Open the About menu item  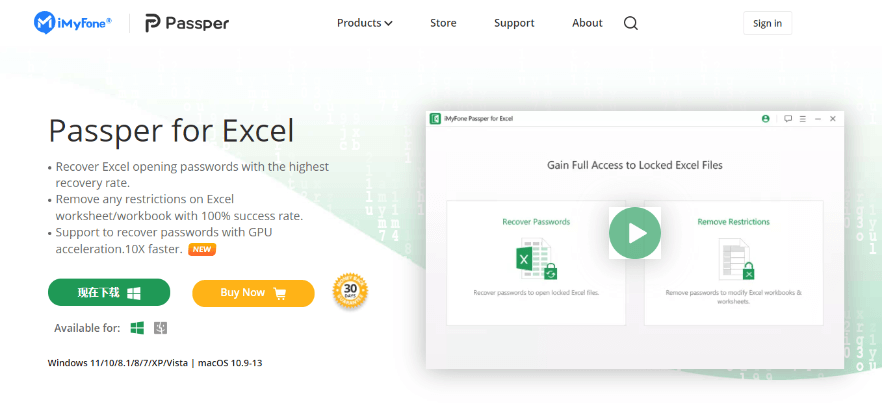(x=587, y=23)
